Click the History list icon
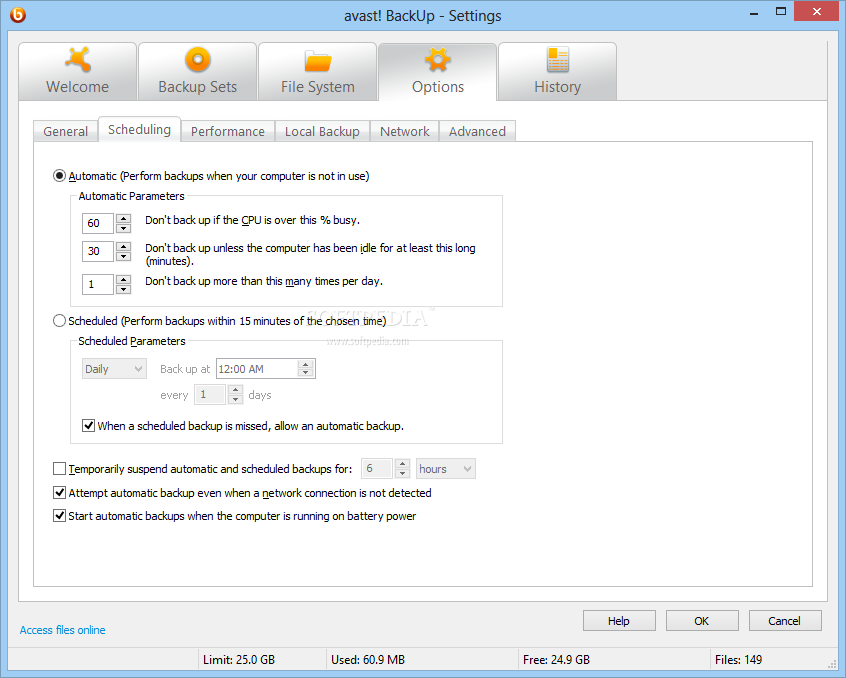This screenshot has height=678, width=846. coord(558,59)
